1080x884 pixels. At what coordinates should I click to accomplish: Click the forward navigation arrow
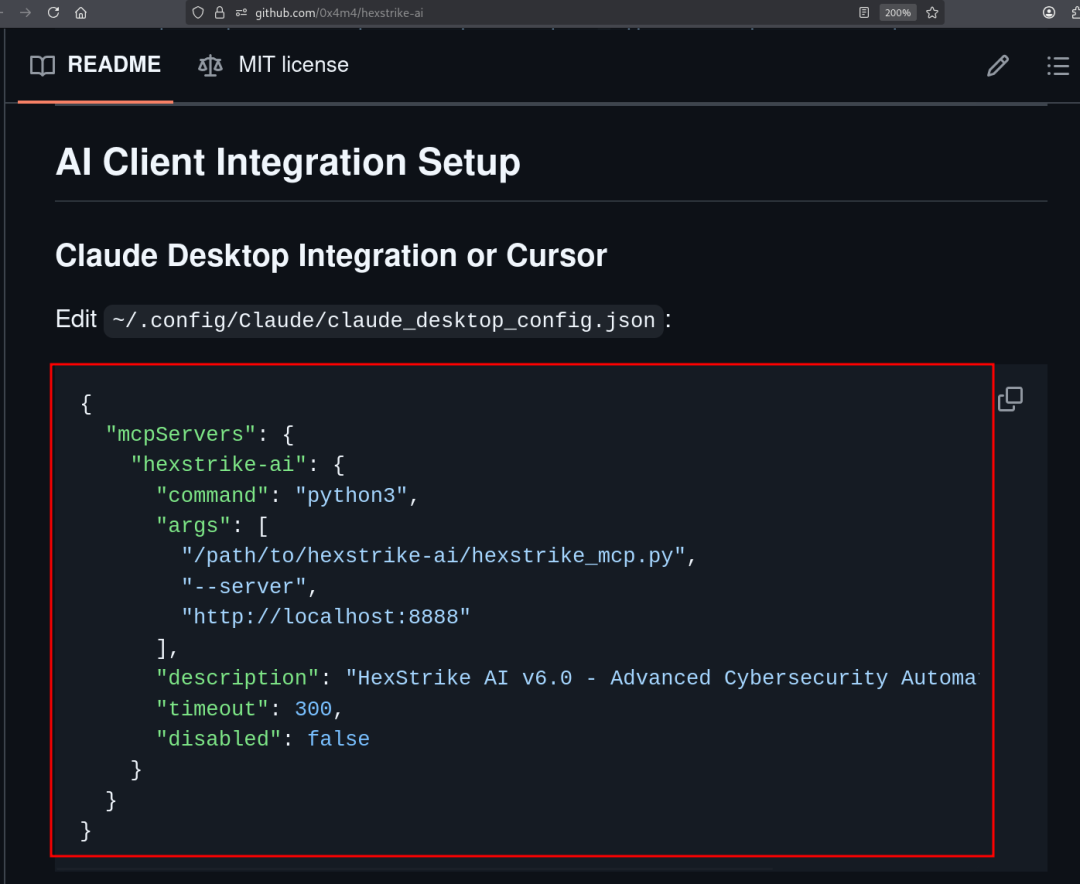click(x=25, y=12)
